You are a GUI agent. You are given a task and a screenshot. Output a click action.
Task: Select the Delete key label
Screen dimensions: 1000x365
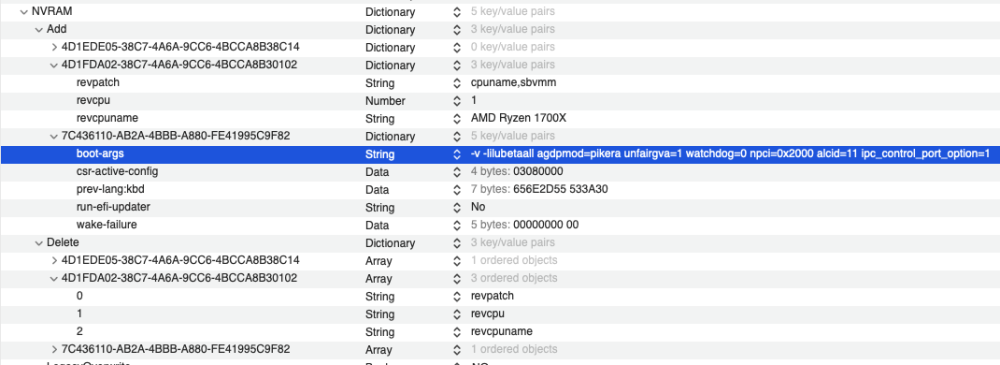(x=62, y=243)
